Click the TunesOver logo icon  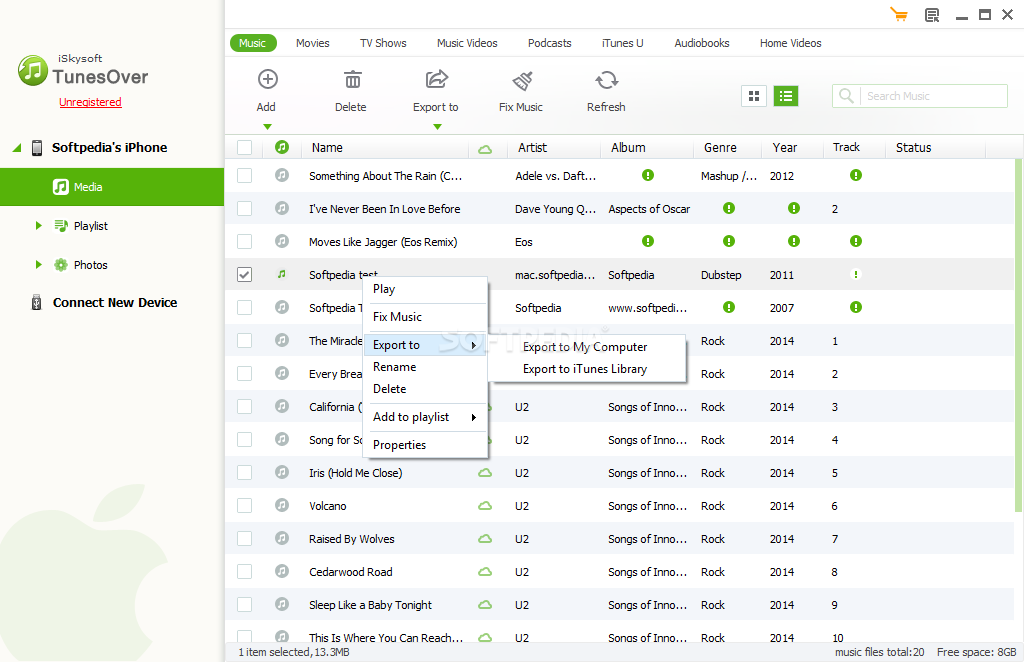click(33, 71)
